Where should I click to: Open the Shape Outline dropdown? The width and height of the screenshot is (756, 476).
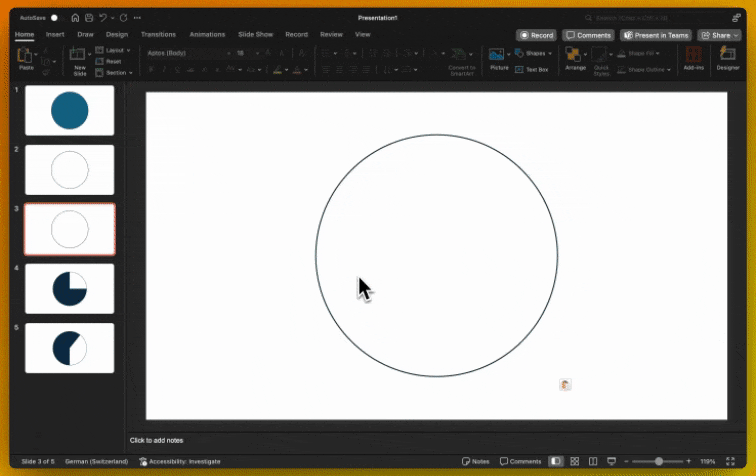tap(644, 70)
